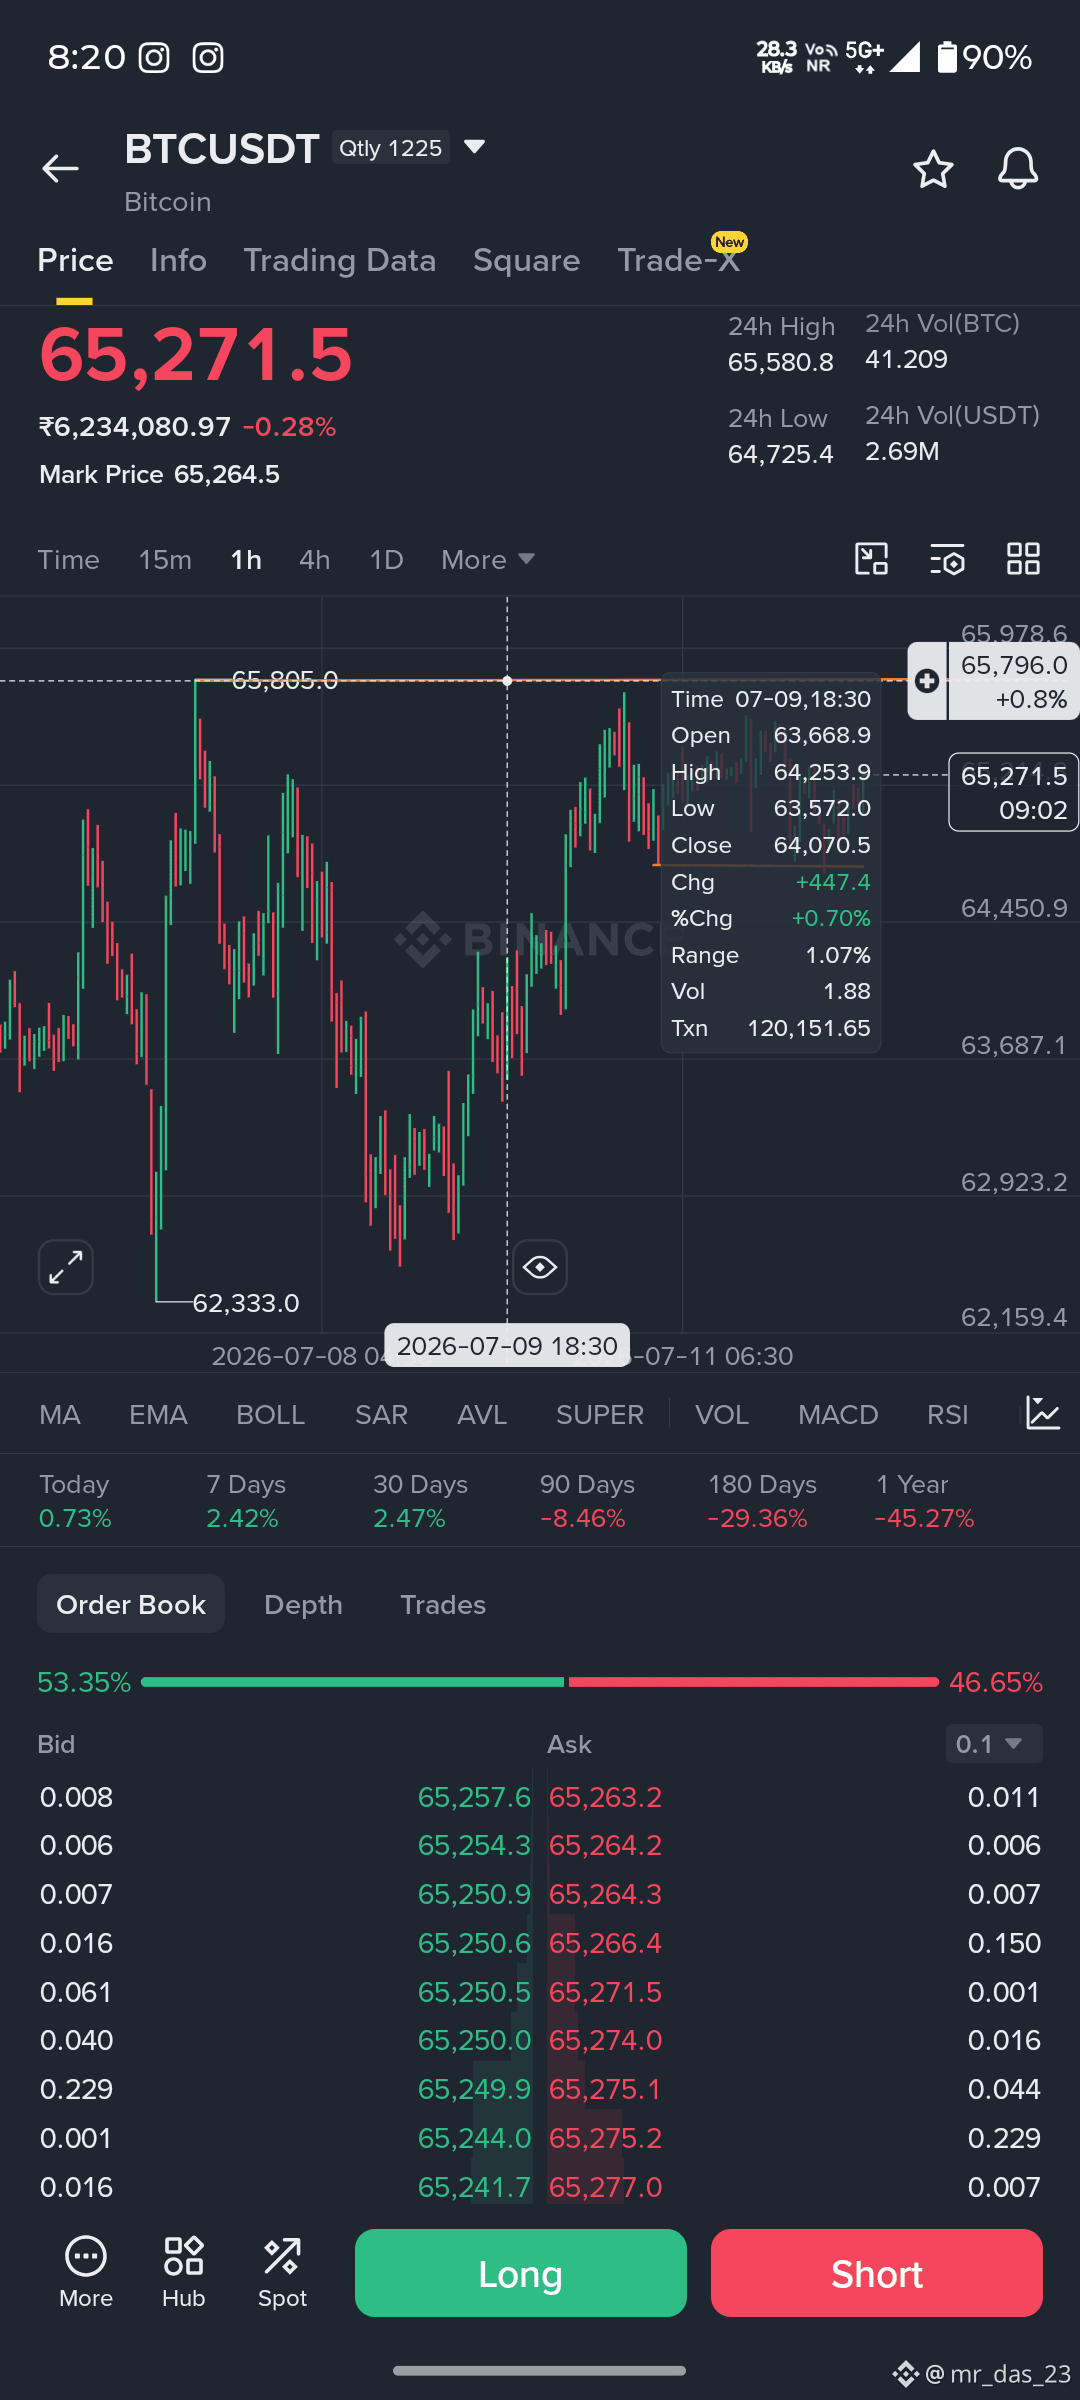Toggle chart eye visibility icon
This screenshot has width=1080, height=2400.
540,1267
